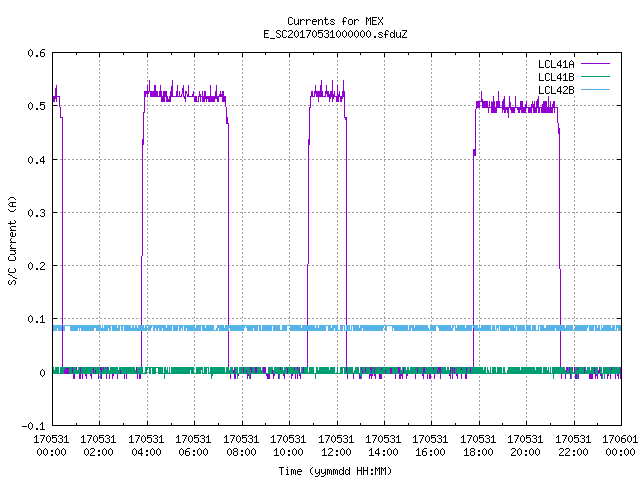The height and width of the screenshot is (480, 640).
Task: Click the file name 'E_SC20170531000000.sfduZ'
Action: [335, 34]
